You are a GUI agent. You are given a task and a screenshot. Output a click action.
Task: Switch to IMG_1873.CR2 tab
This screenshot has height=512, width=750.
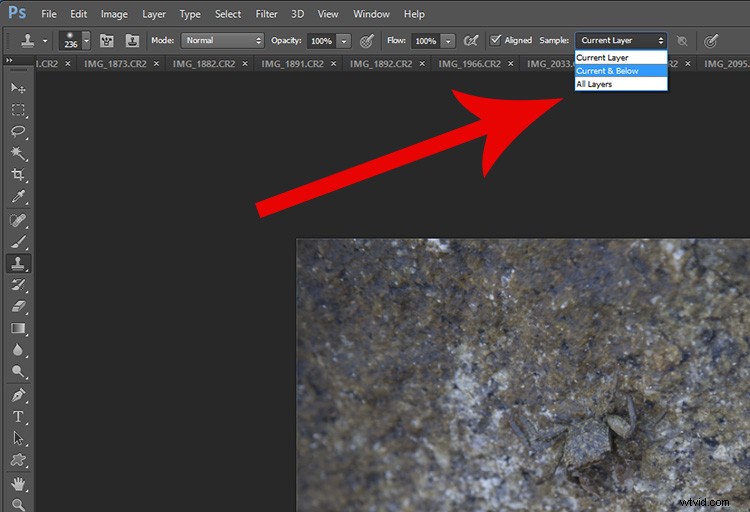(115, 64)
